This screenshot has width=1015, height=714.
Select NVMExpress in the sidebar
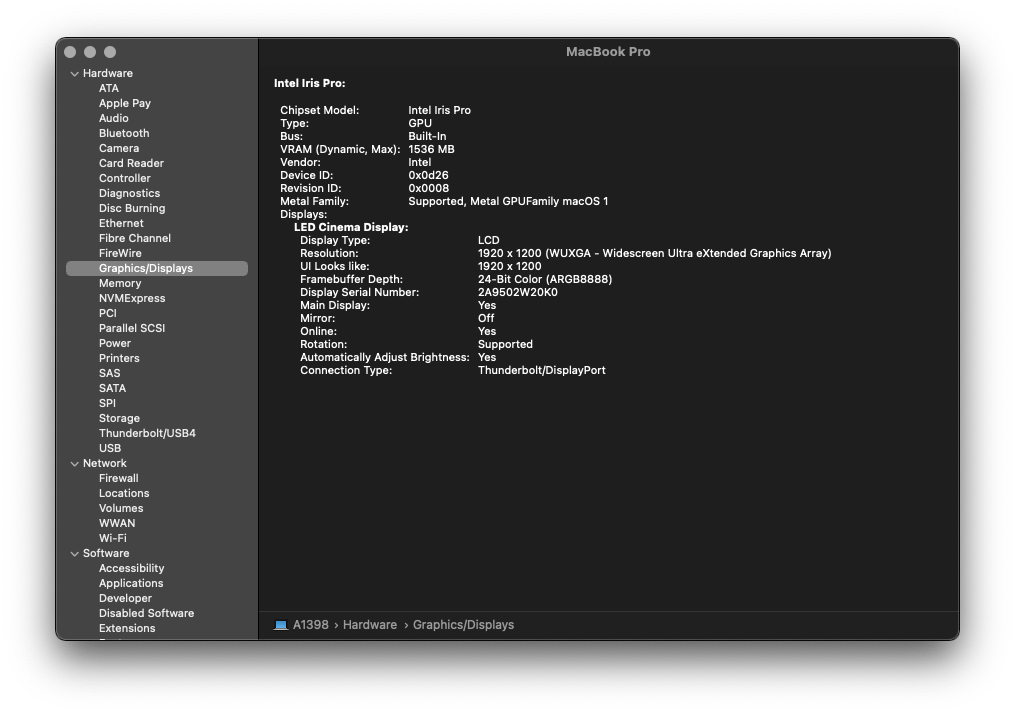coord(132,298)
